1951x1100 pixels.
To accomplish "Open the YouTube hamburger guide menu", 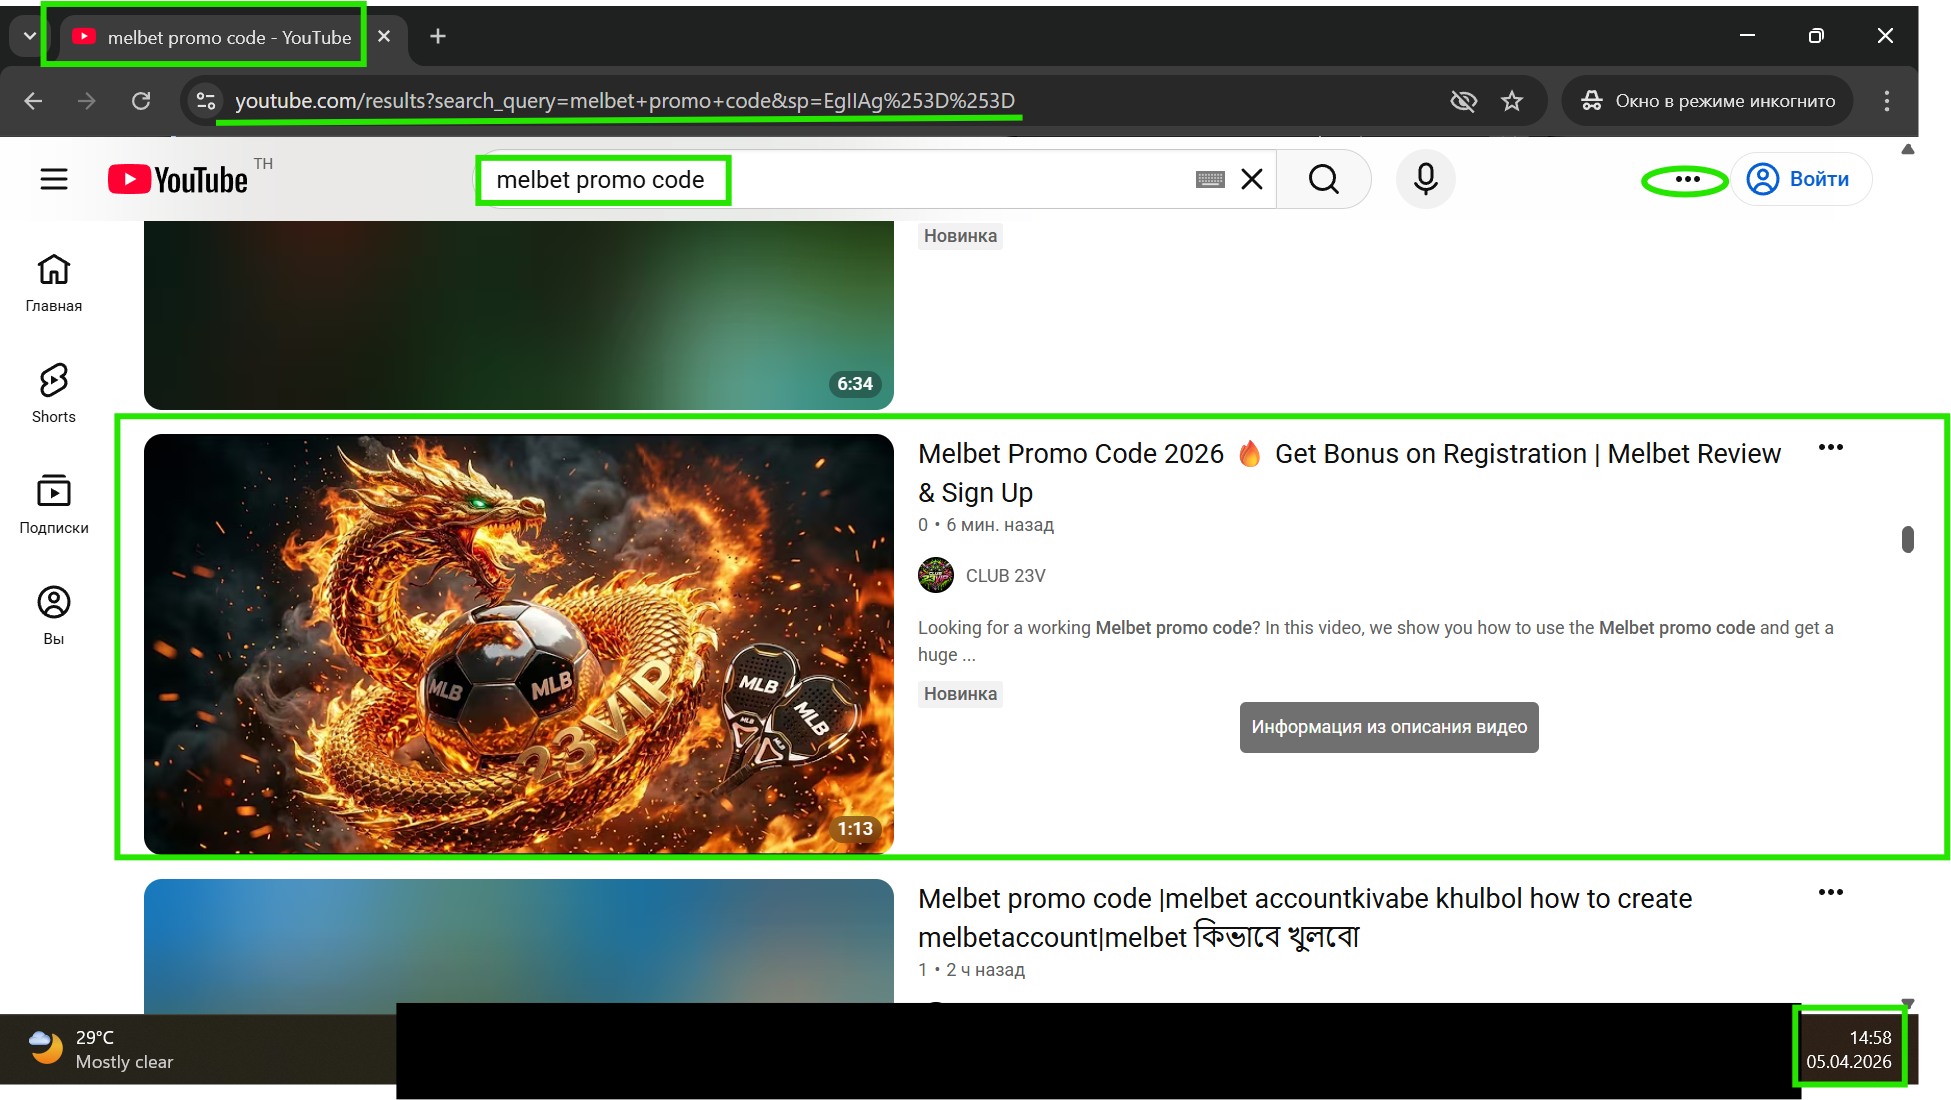I will point(54,179).
